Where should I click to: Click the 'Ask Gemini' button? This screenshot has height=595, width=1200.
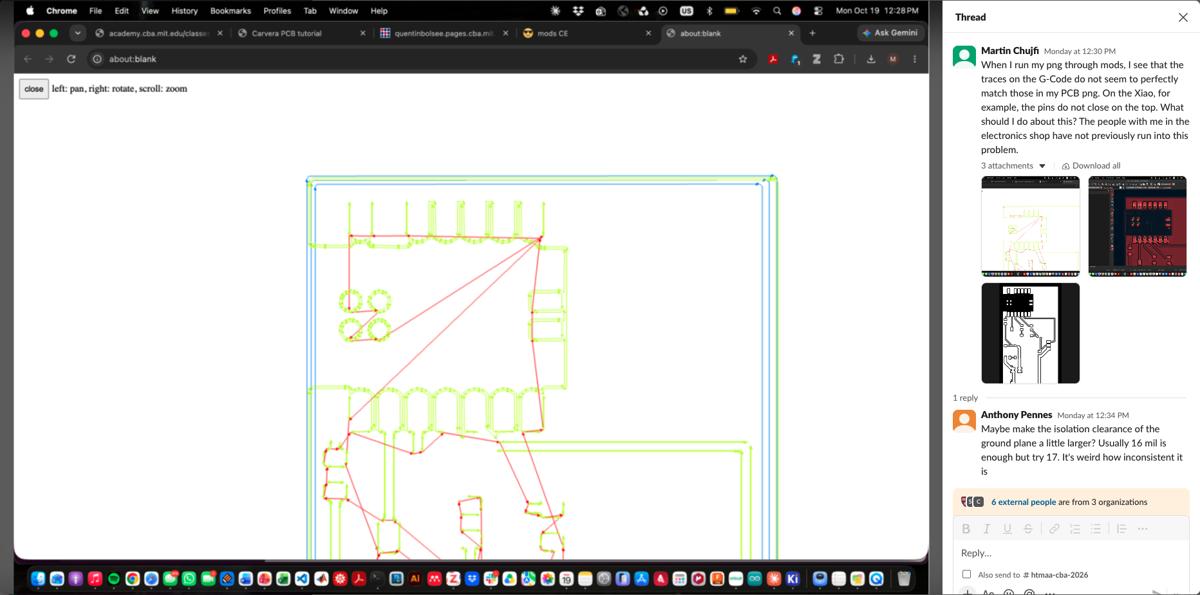click(x=889, y=33)
